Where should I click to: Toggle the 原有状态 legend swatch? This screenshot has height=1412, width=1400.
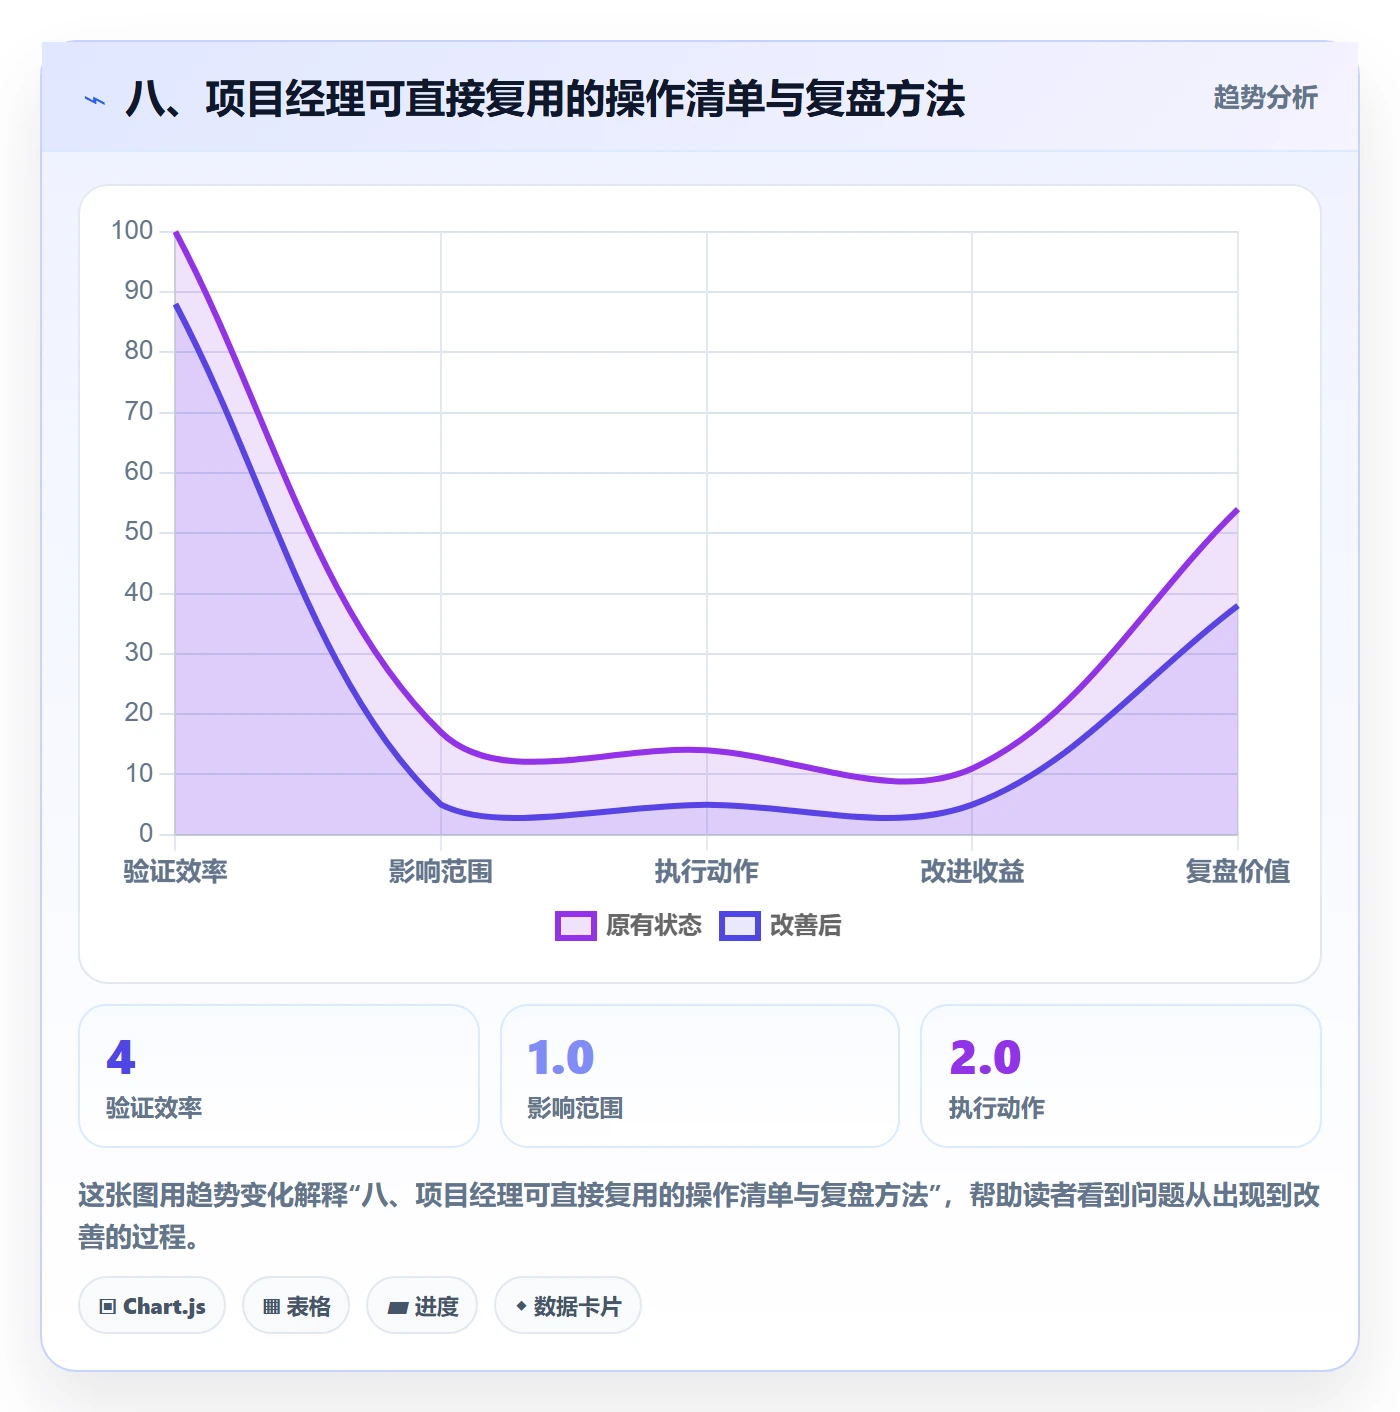coord(575,926)
